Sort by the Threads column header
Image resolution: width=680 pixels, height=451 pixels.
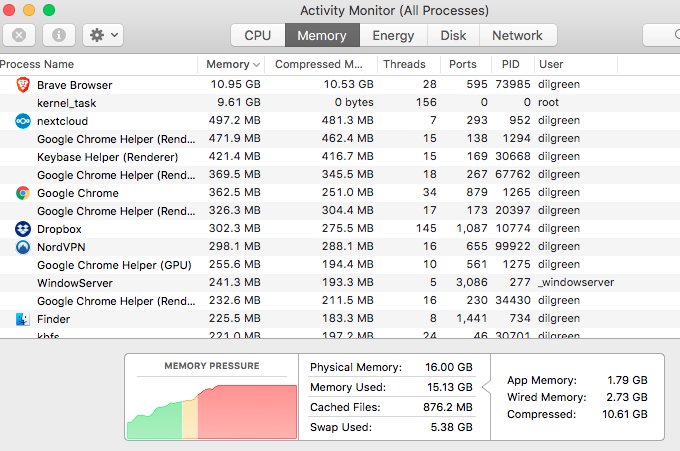click(x=404, y=64)
